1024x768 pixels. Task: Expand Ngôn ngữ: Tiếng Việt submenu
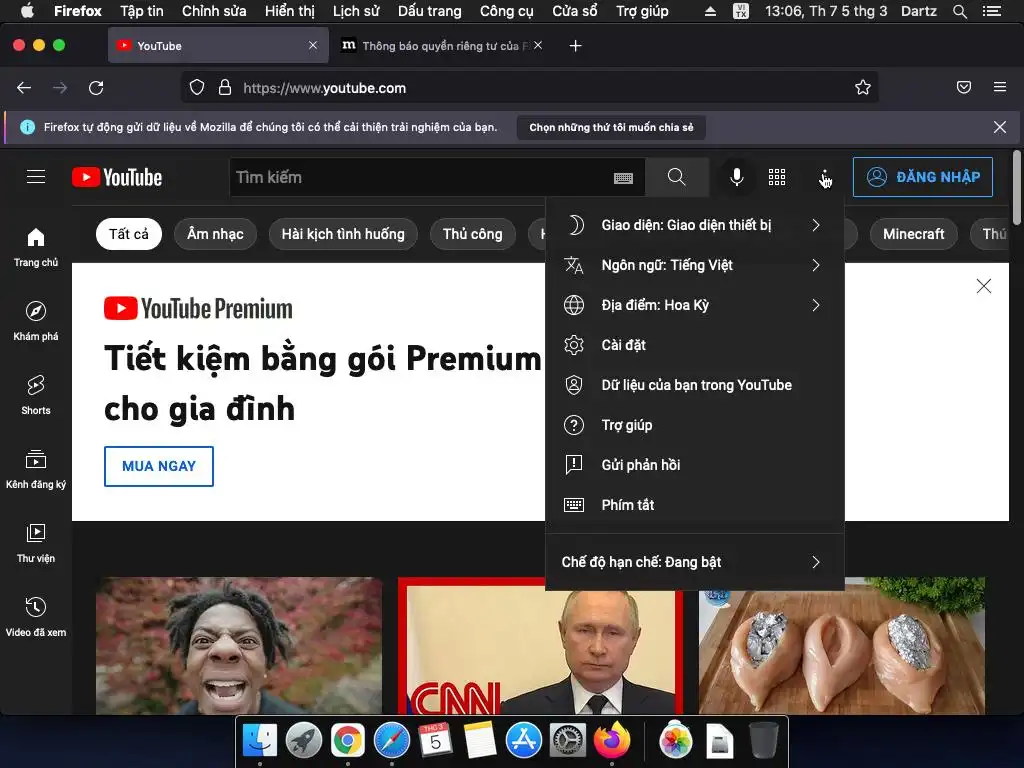(695, 265)
